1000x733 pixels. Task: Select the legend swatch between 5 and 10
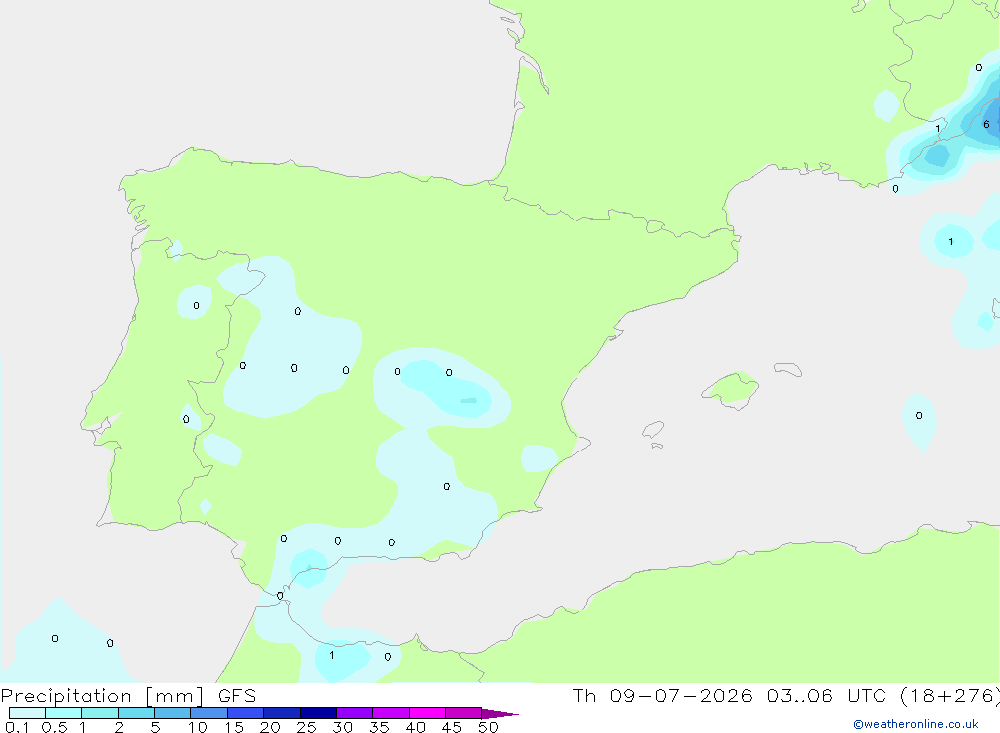[172, 713]
